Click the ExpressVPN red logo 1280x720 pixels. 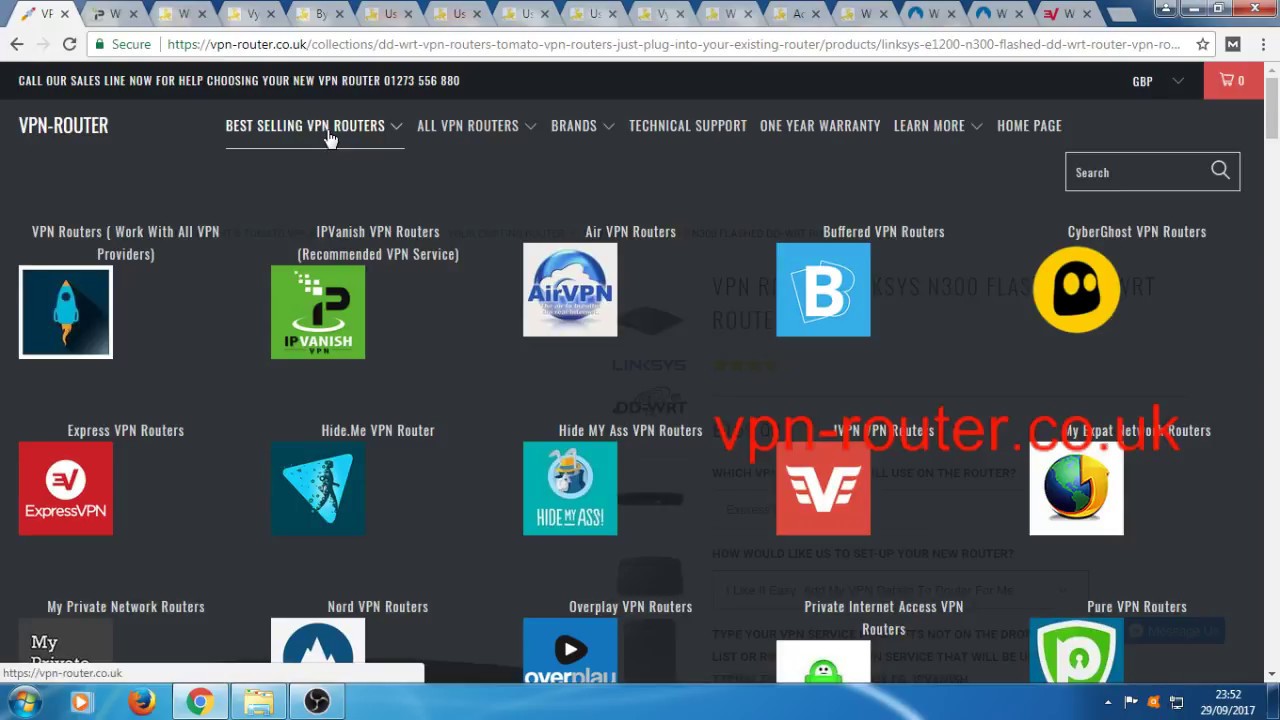(x=66, y=488)
